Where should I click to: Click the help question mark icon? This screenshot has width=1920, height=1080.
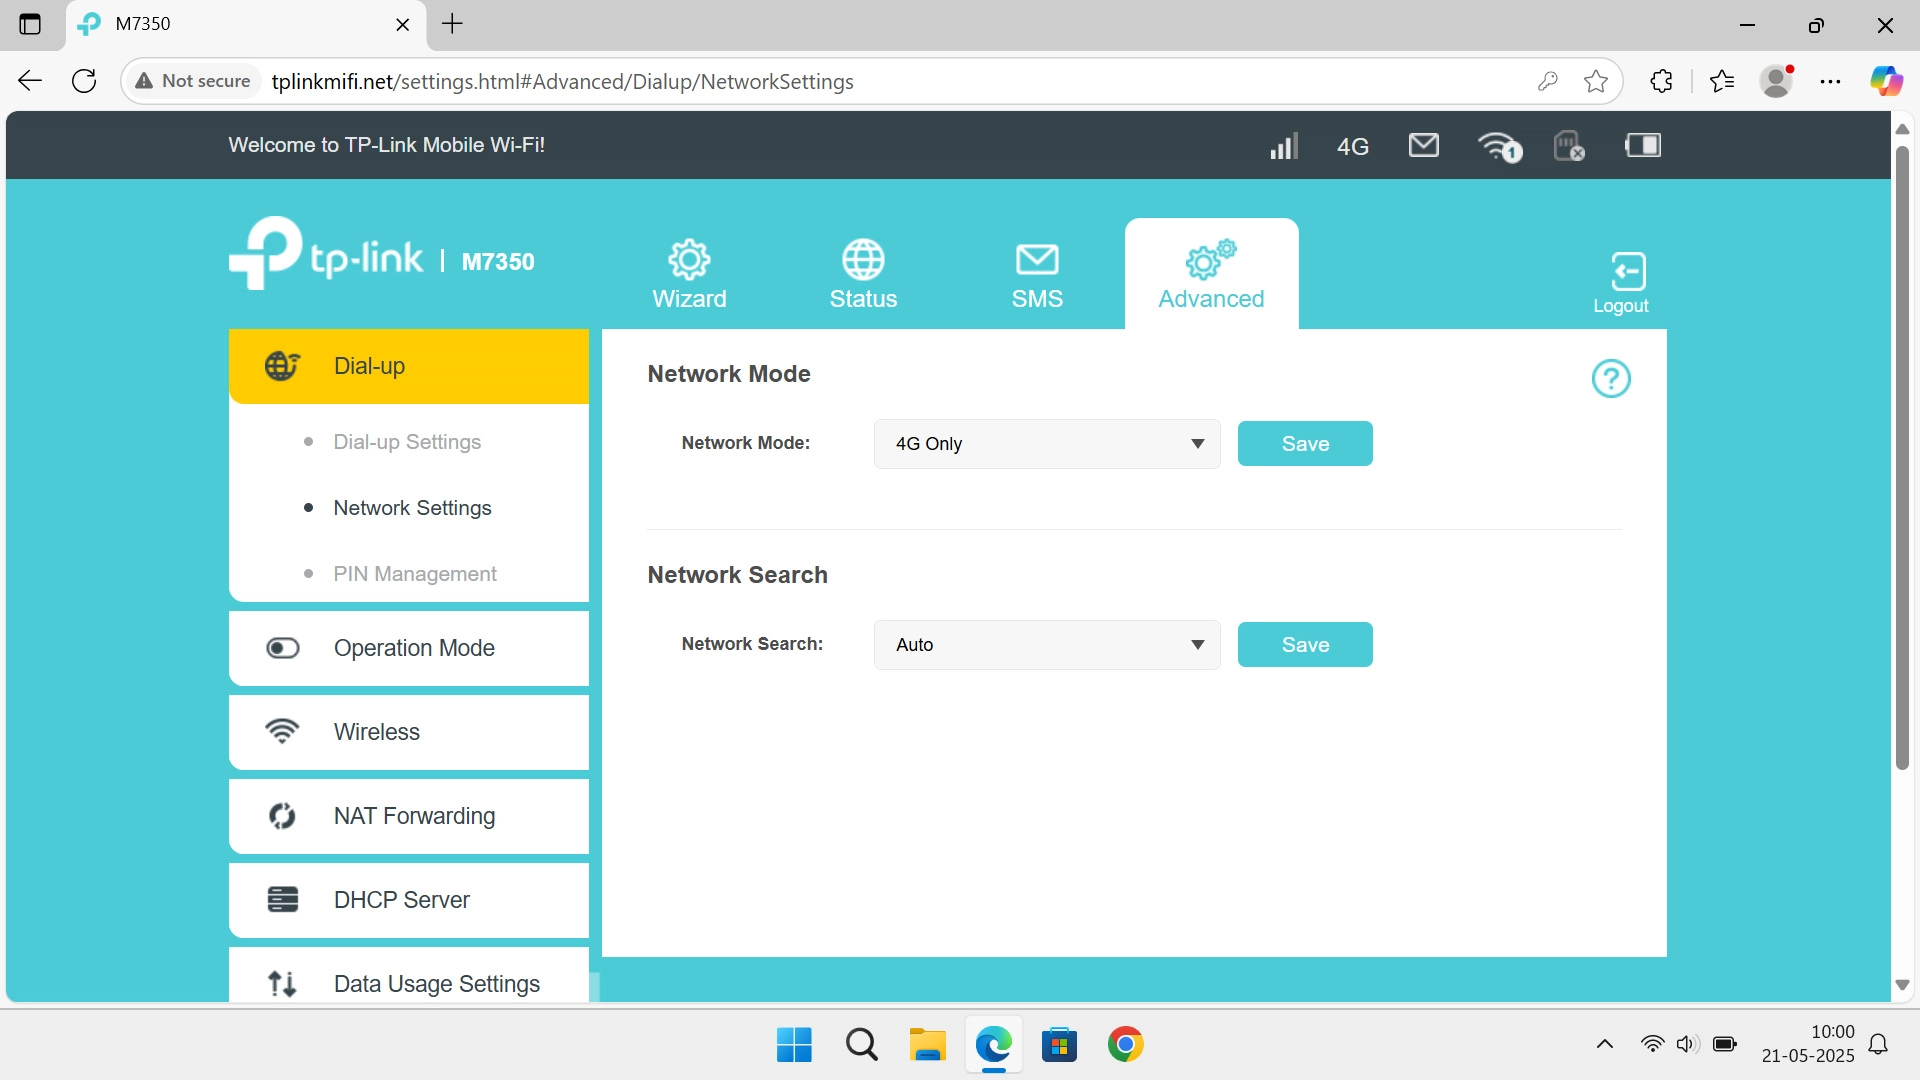(x=1610, y=379)
